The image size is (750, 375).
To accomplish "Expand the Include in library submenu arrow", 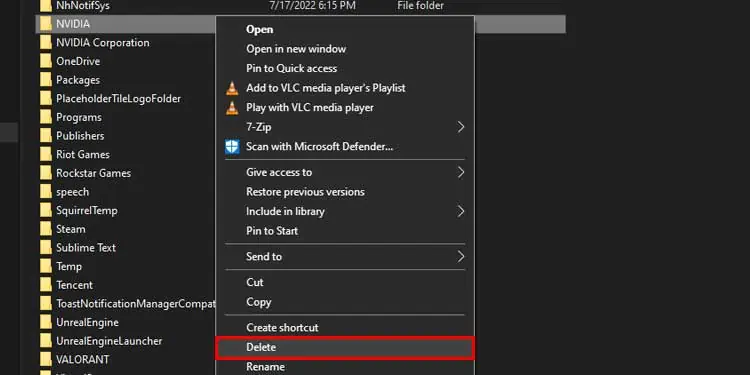I will coord(461,211).
